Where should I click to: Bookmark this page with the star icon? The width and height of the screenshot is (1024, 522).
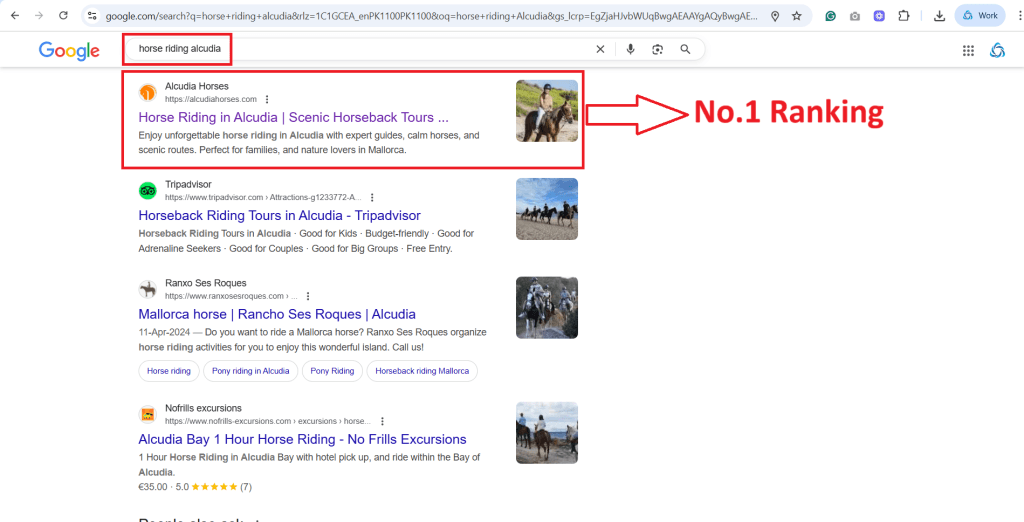coord(796,16)
